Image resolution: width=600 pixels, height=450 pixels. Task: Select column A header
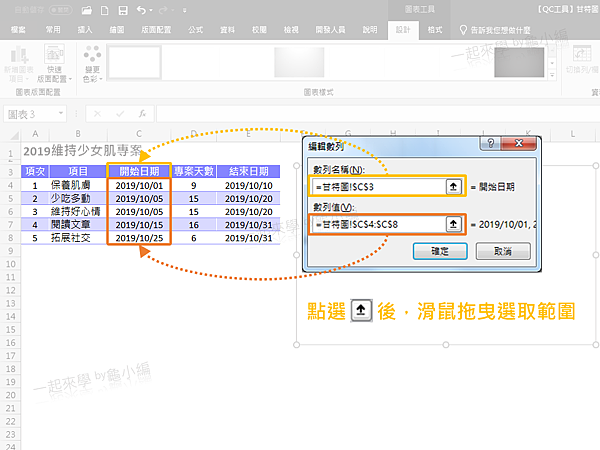click(x=35, y=134)
